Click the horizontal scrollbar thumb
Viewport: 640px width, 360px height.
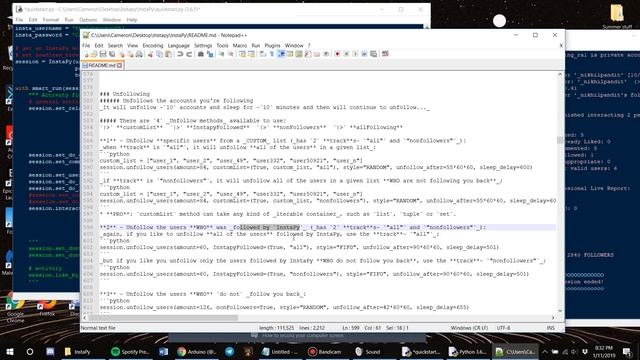pyautogui.click(x=163, y=318)
